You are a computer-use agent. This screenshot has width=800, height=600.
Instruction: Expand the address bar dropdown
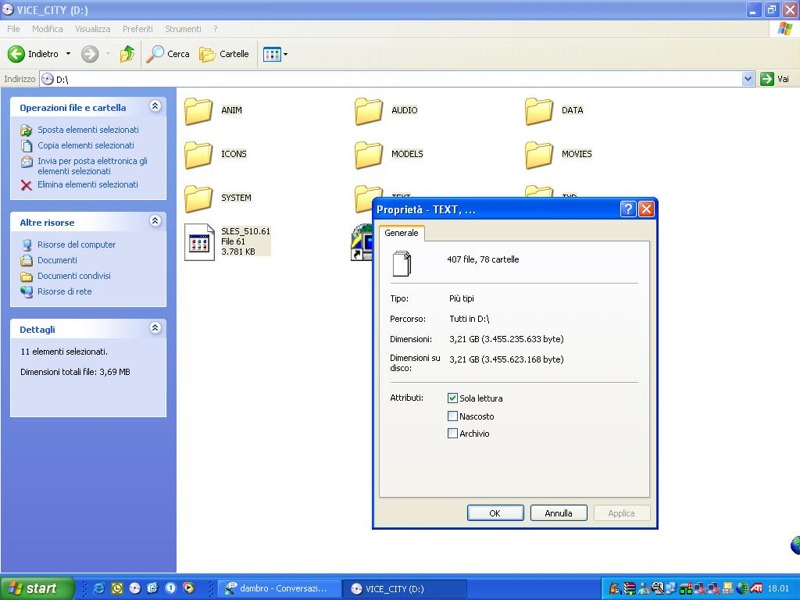click(748, 79)
